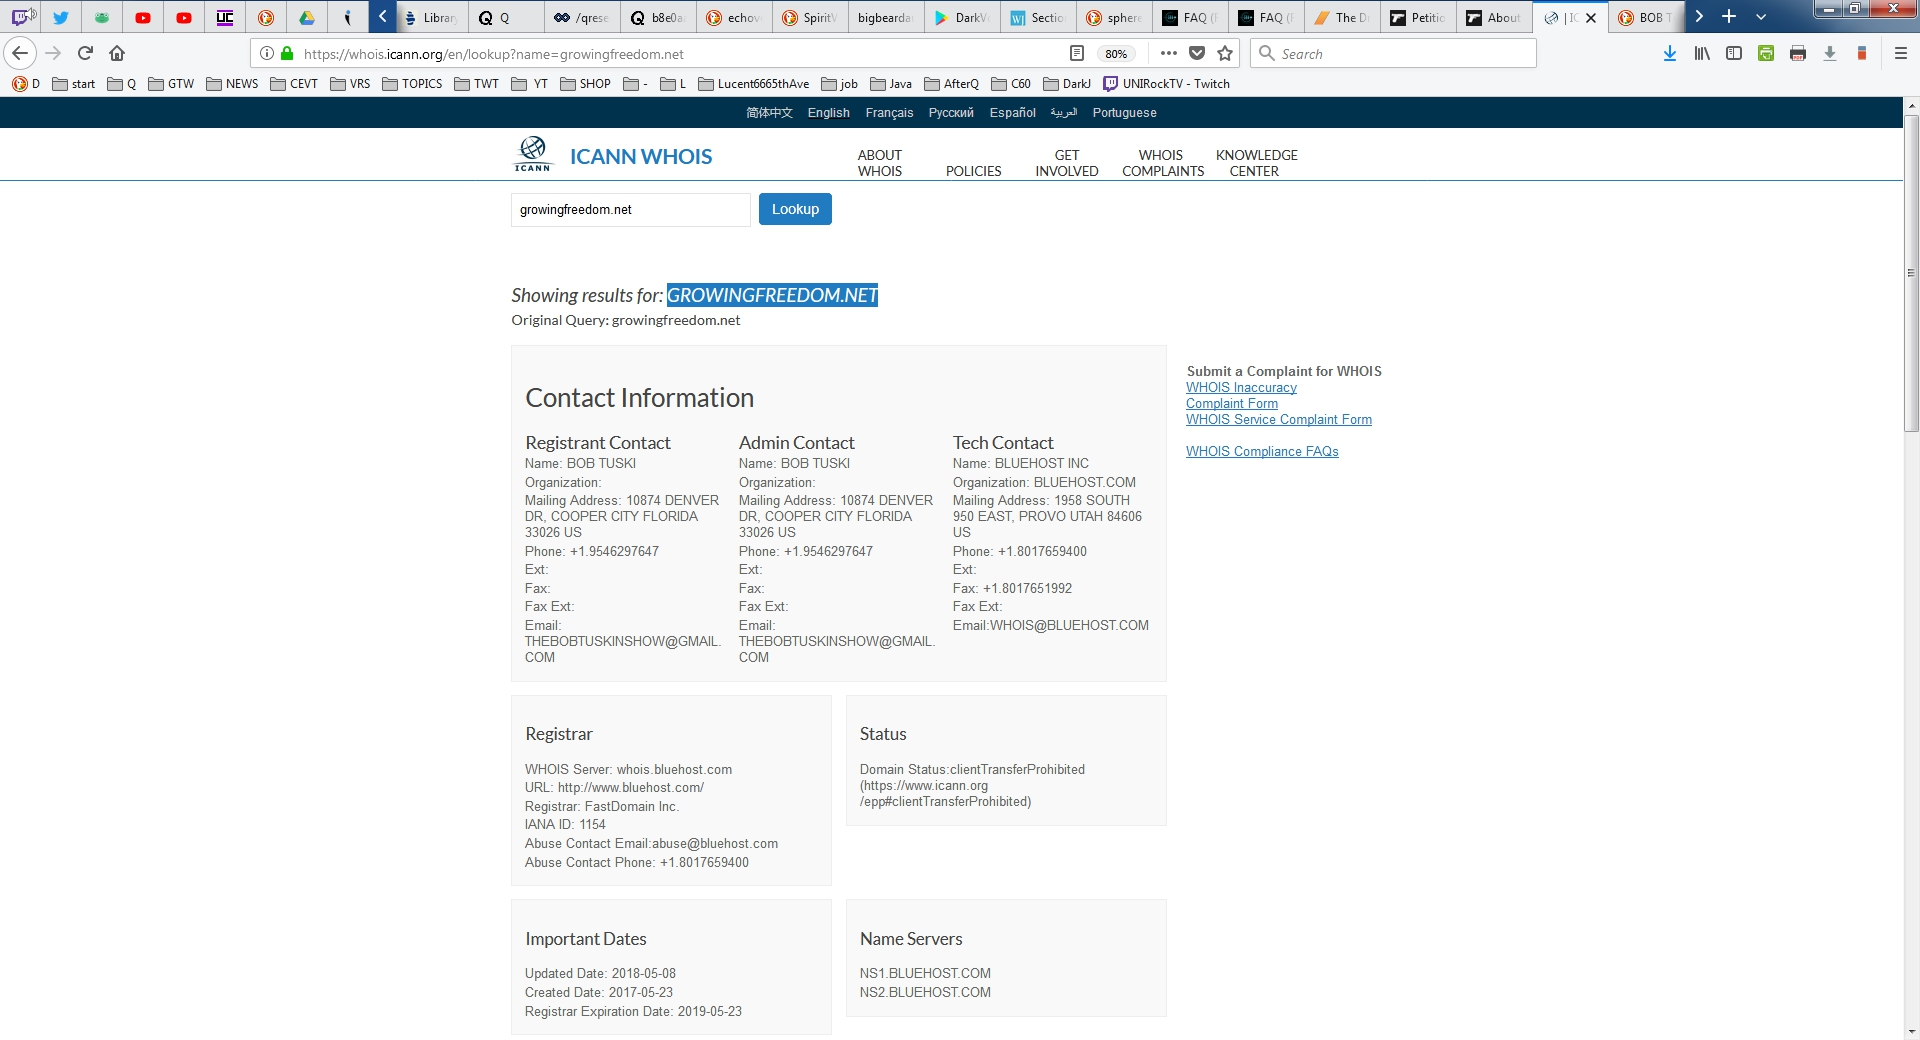
Task: Open the WHOIS Compliance FAQs link
Action: [1262, 452]
